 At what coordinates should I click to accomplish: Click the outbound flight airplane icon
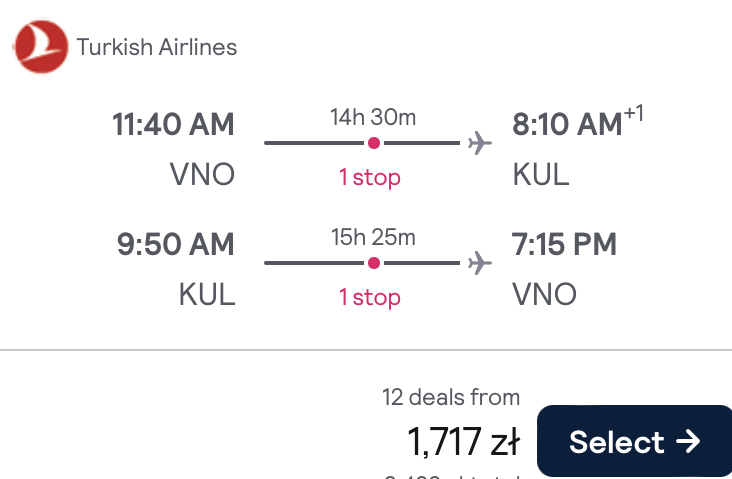pos(480,143)
